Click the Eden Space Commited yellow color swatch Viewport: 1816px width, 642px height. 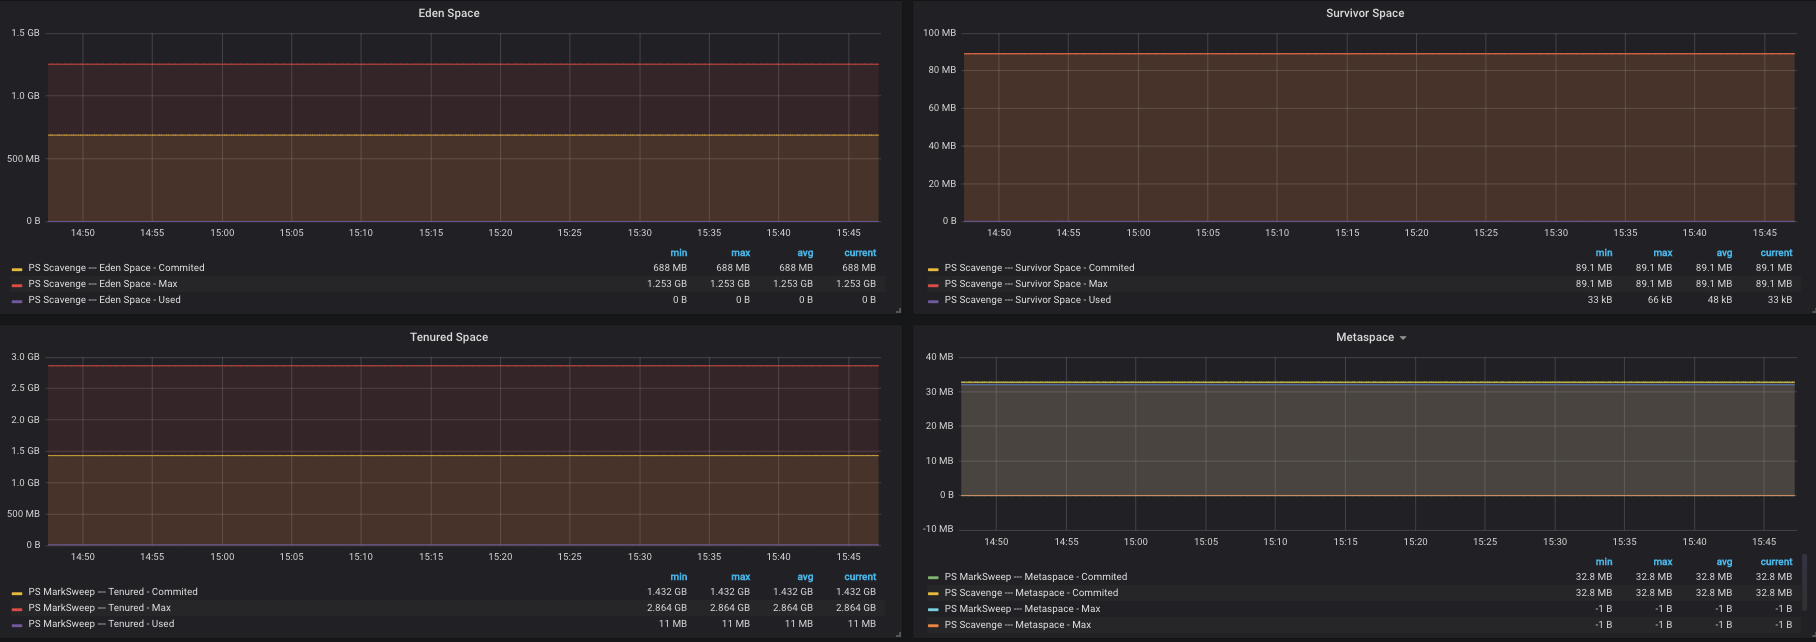[17, 269]
